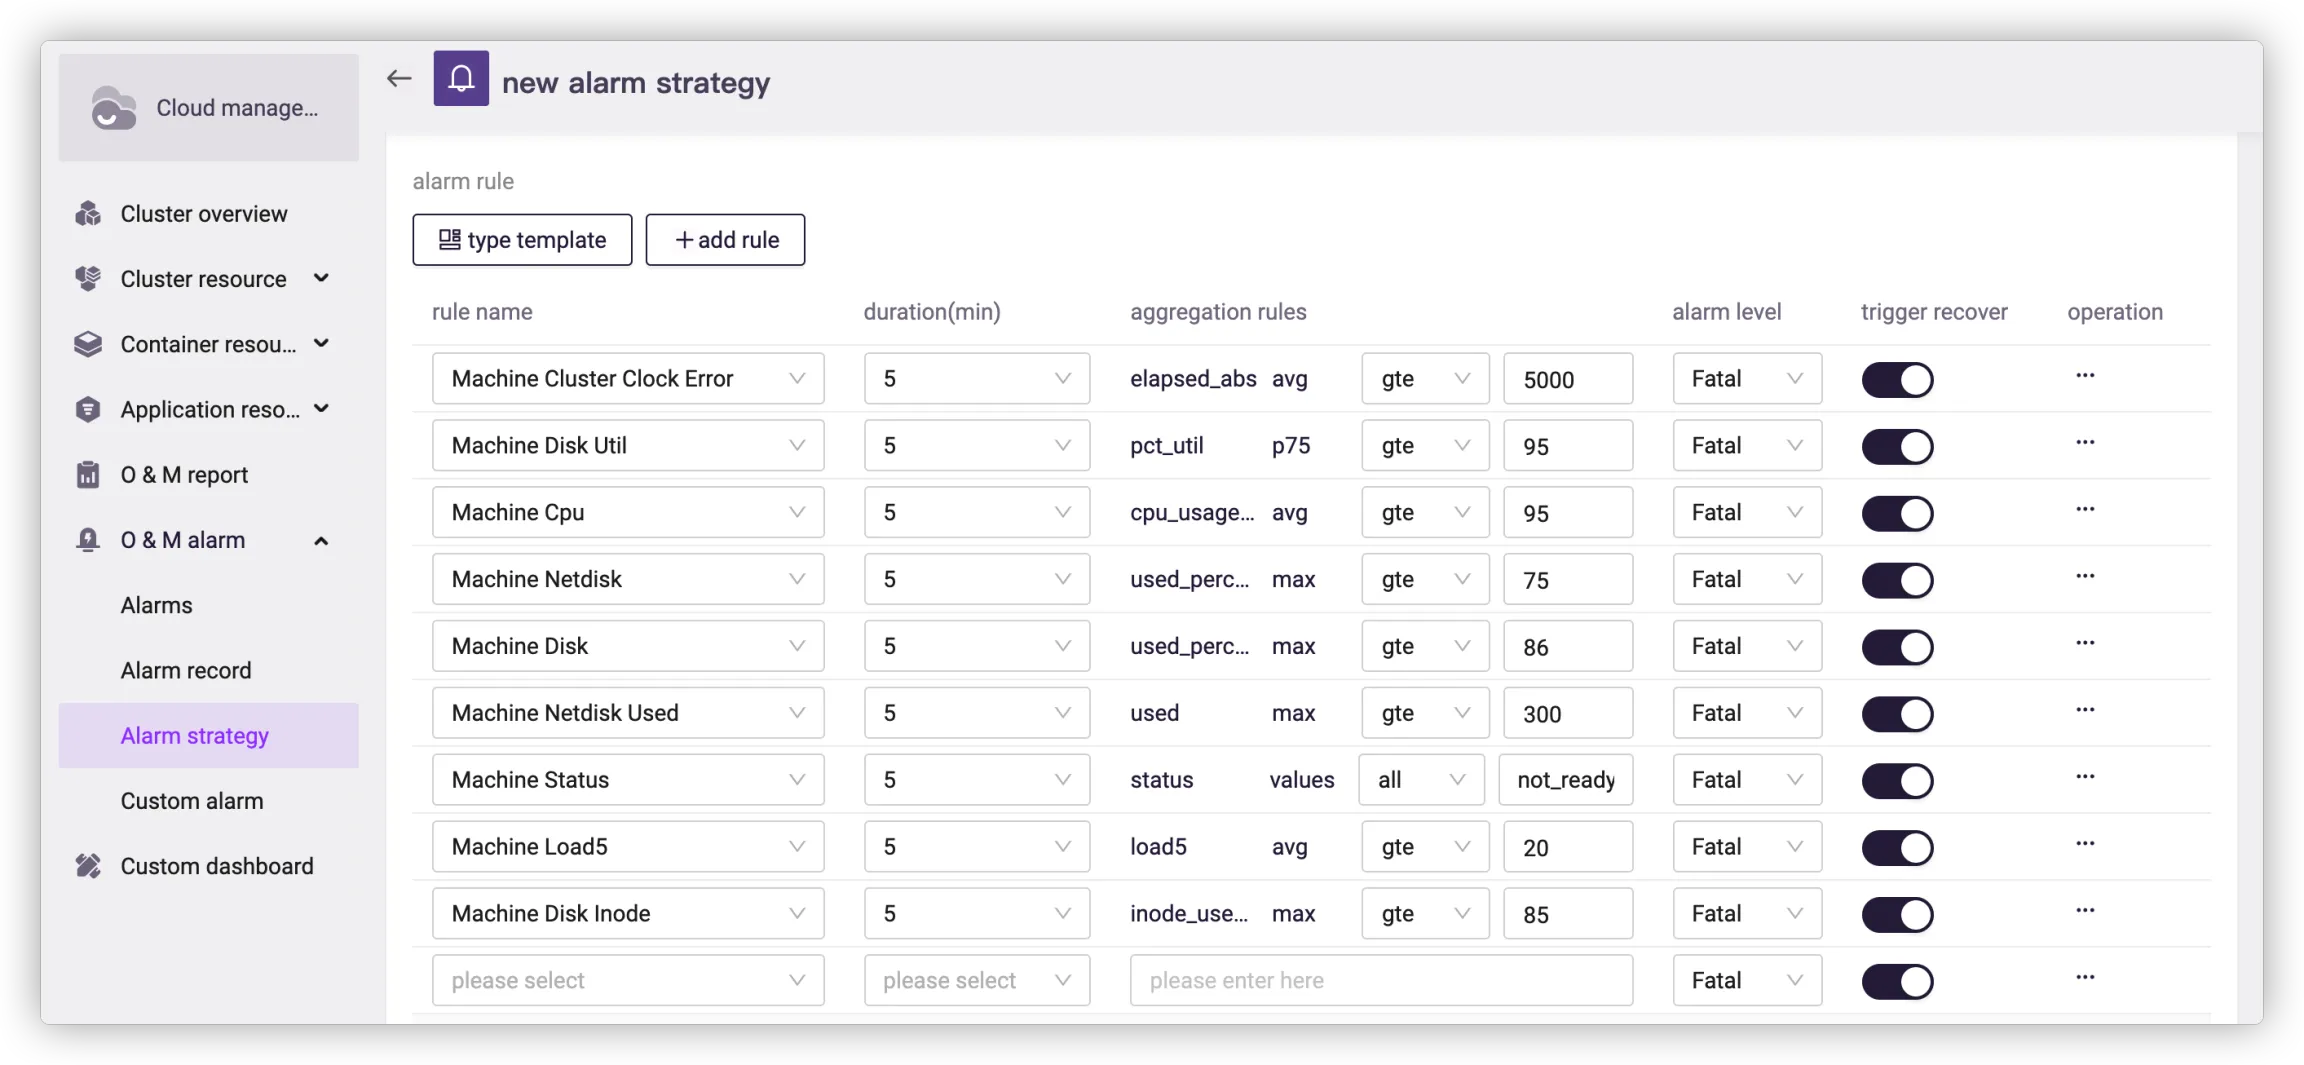Open alarm level dropdown for Machine Disk
The width and height of the screenshot is (2304, 1065).
click(x=1746, y=646)
